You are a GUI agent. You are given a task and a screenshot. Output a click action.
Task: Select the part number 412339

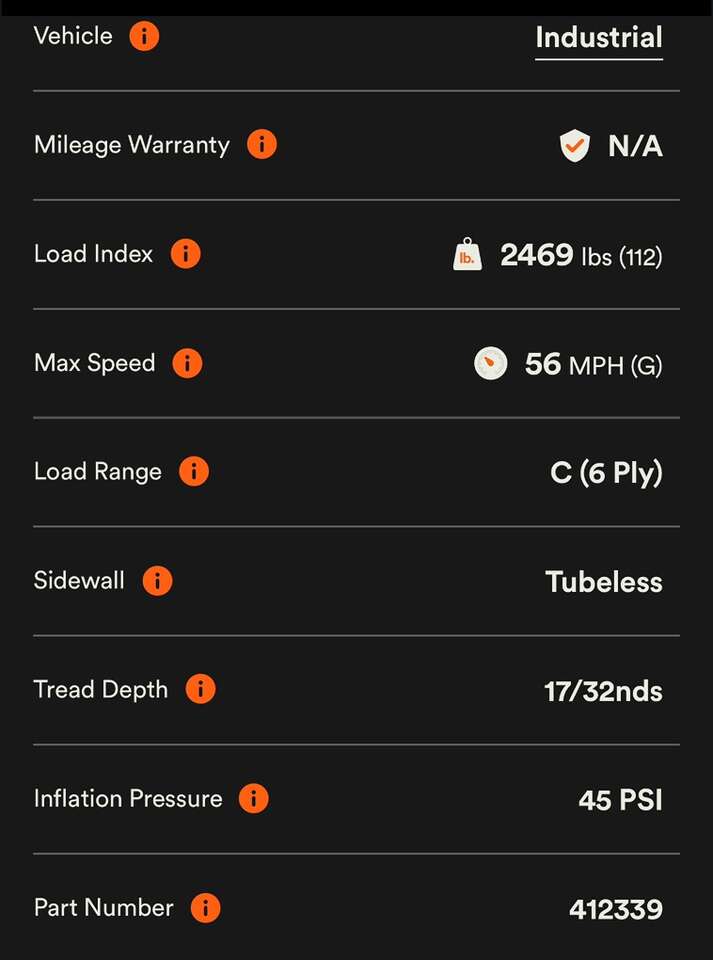pos(615,909)
